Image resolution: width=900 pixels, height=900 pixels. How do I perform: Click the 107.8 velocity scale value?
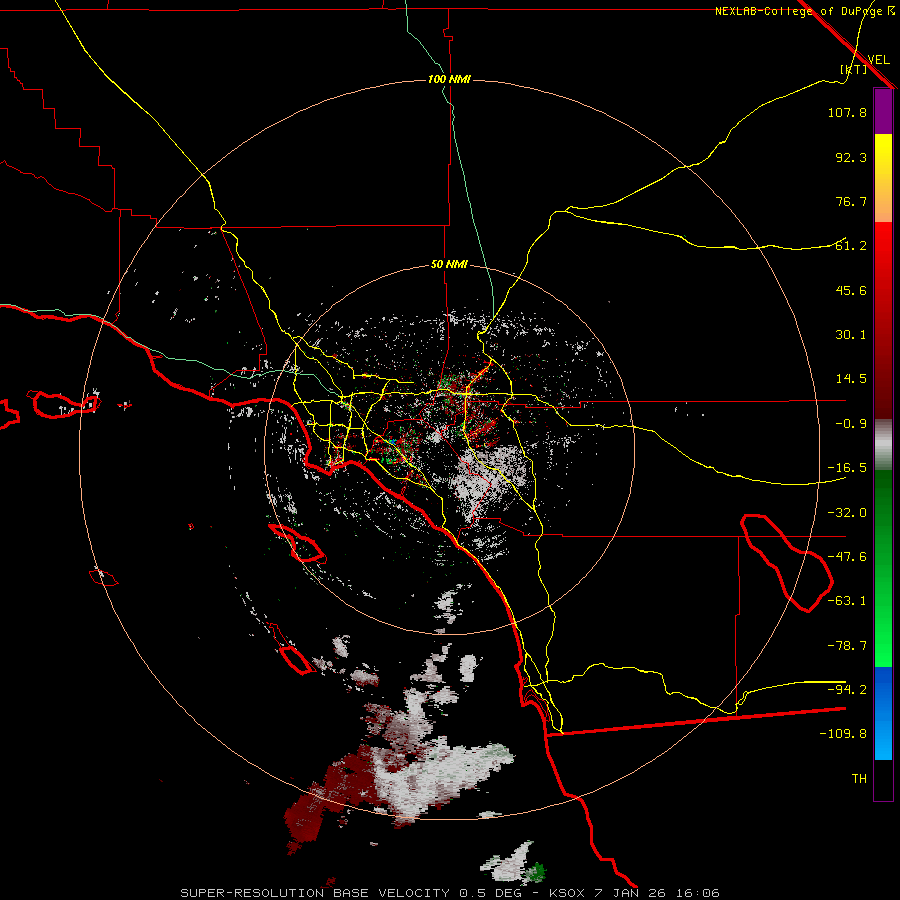(847, 112)
